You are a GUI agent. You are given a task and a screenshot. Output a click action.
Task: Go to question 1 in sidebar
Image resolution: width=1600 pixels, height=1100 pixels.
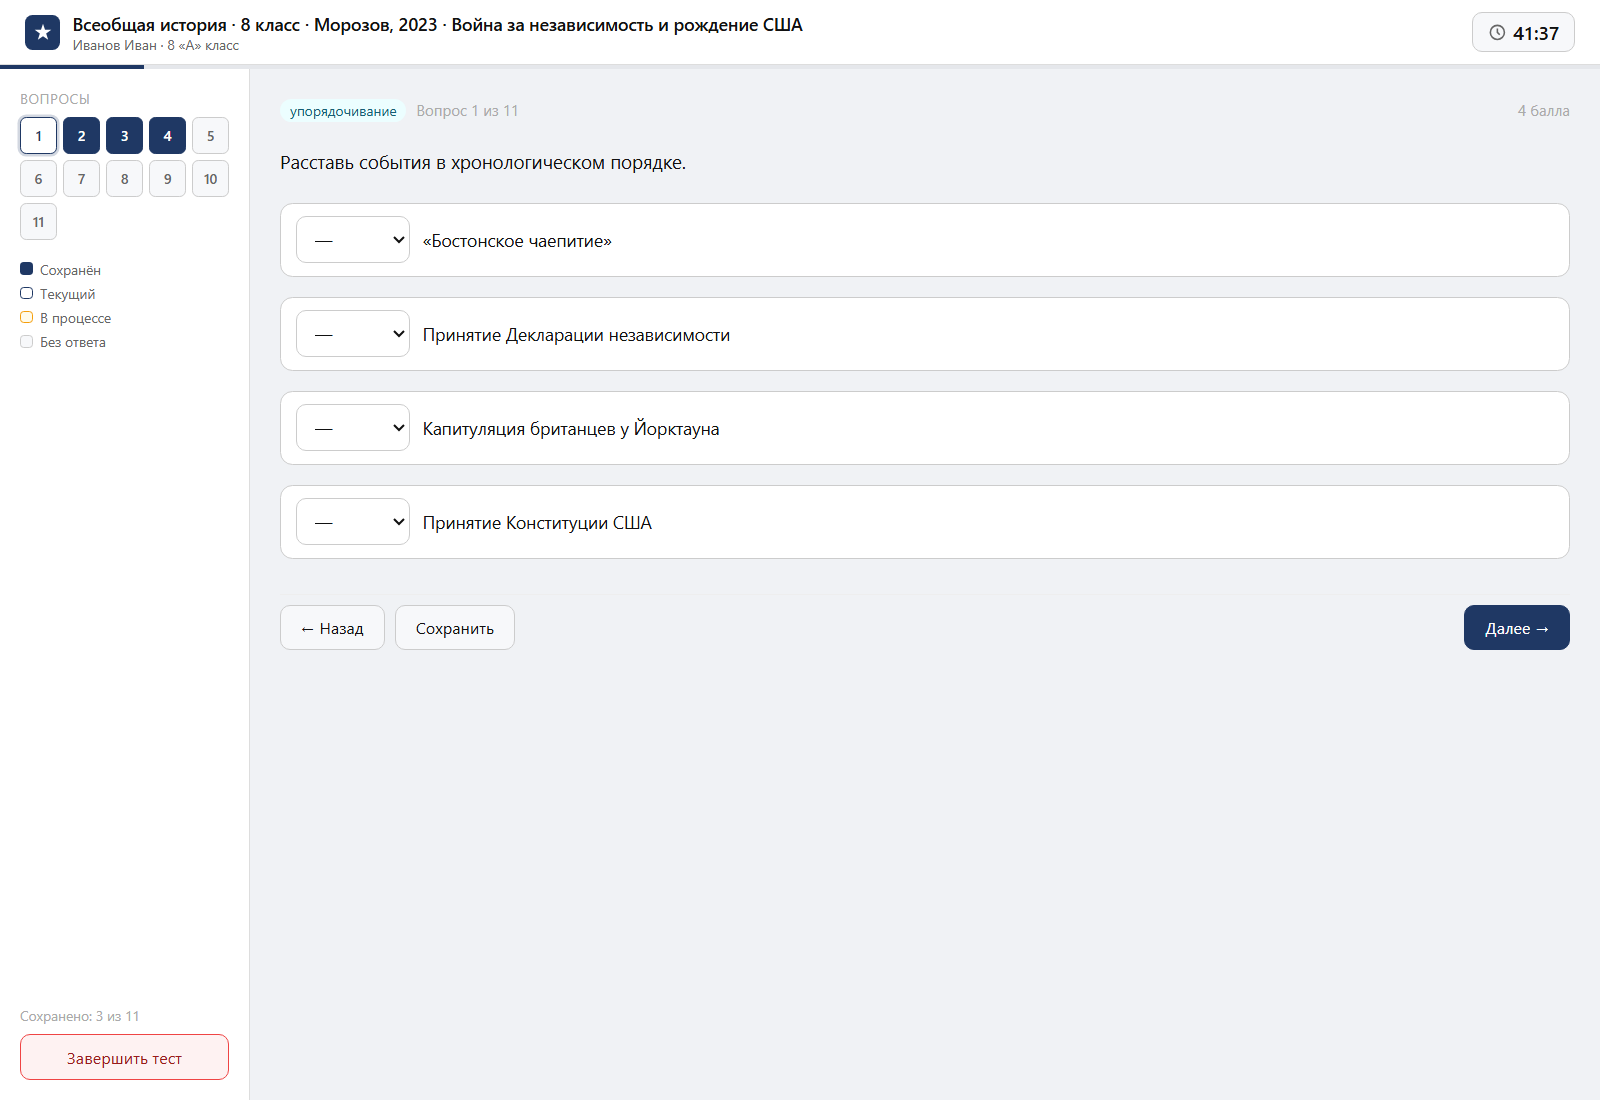coord(38,136)
